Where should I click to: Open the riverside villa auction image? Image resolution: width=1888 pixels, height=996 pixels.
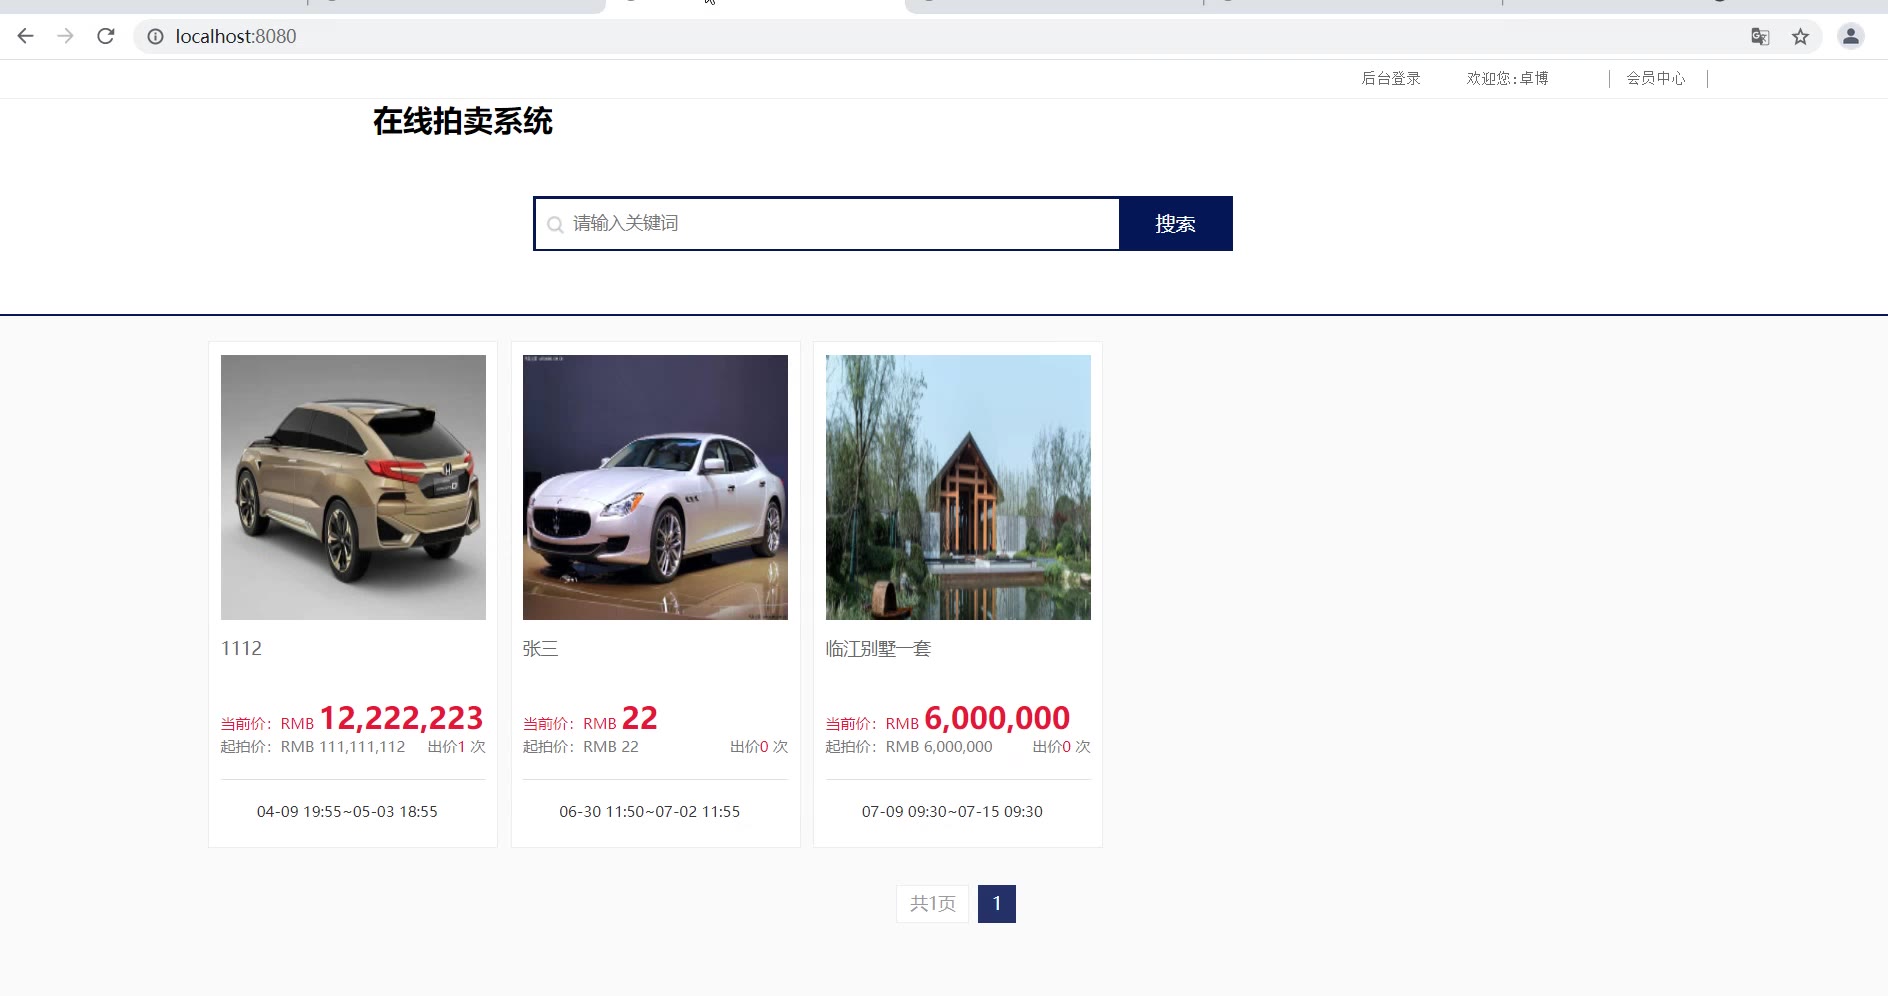click(958, 487)
